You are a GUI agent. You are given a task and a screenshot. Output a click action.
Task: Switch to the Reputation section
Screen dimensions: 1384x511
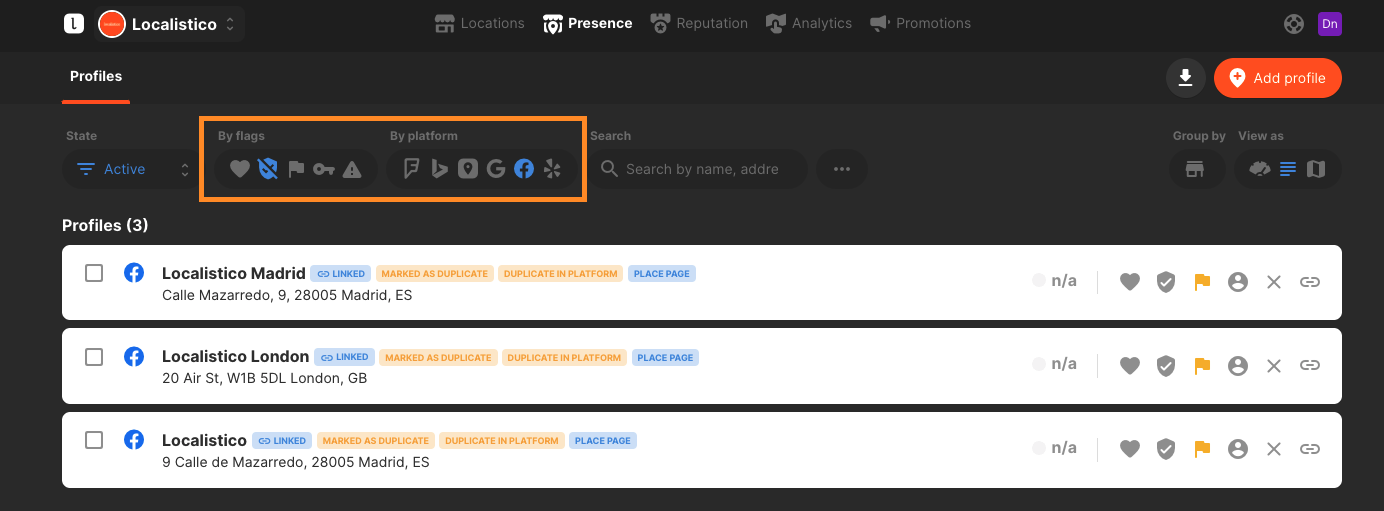pyautogui.click(x=699, y=23)
